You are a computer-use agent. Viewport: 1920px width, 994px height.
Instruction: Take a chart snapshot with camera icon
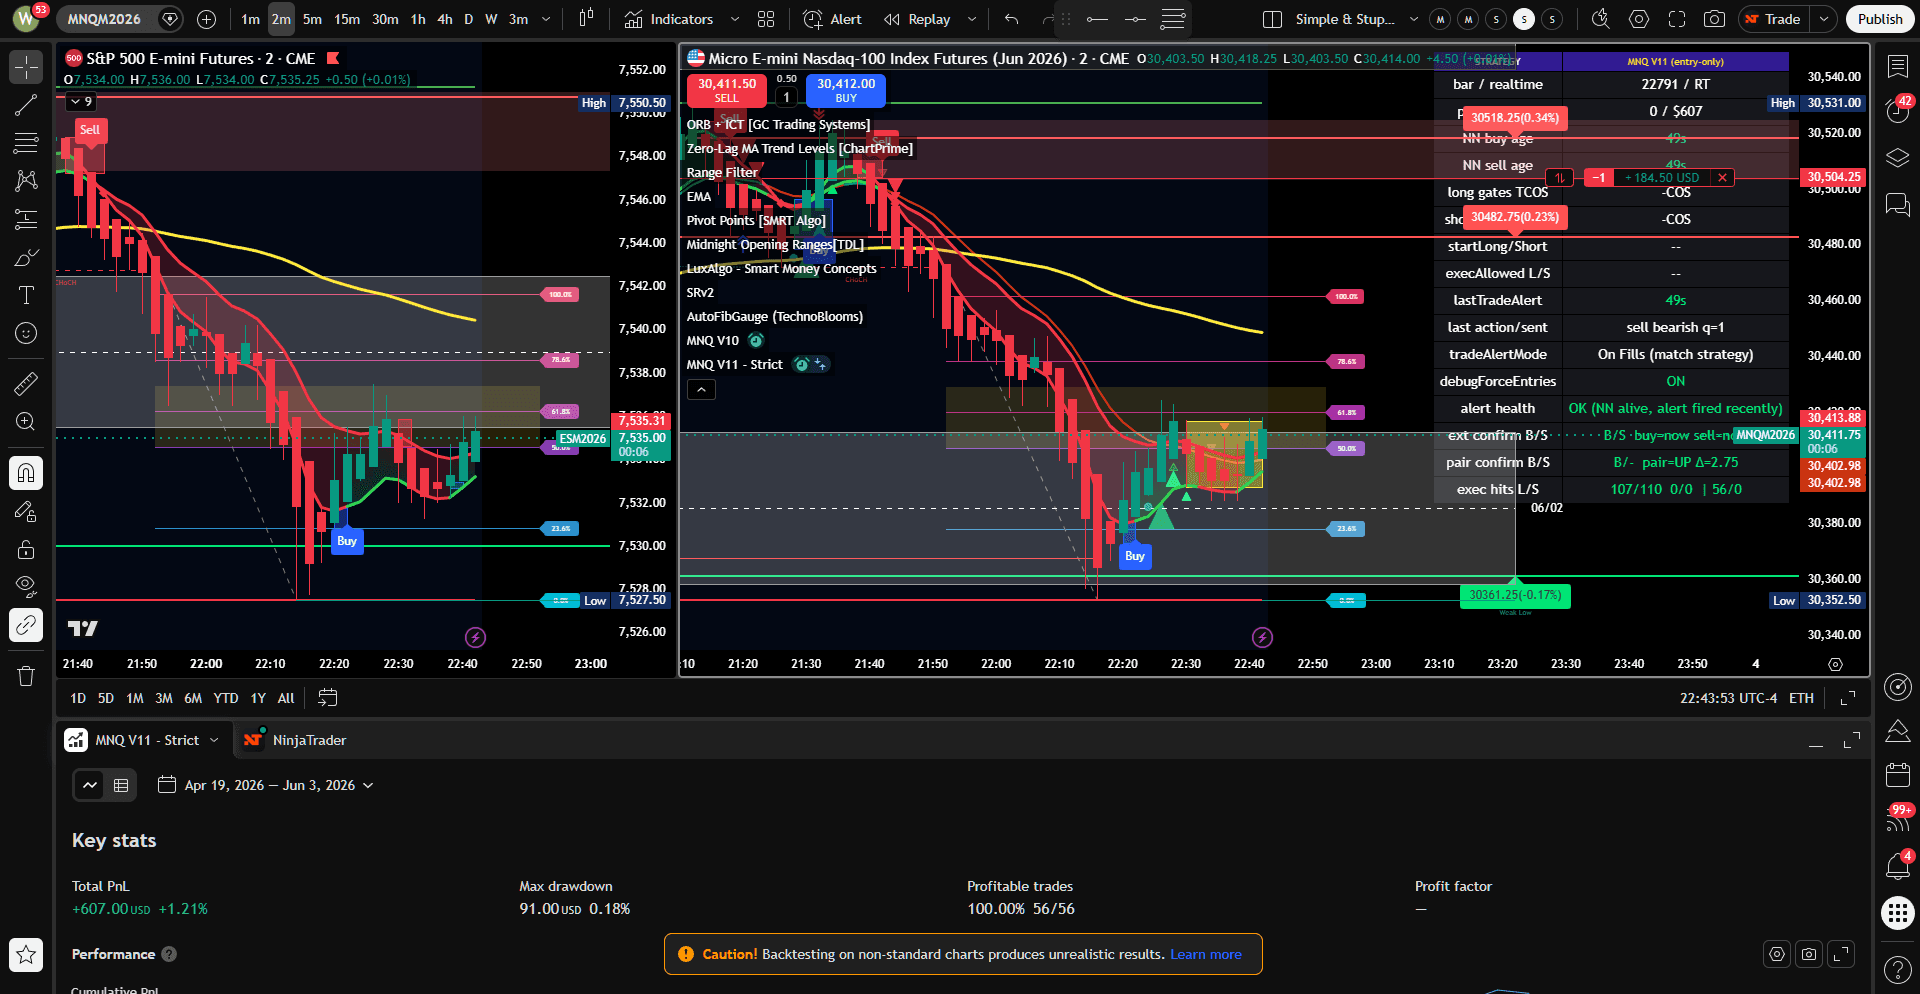click(x=1714, y=19)
